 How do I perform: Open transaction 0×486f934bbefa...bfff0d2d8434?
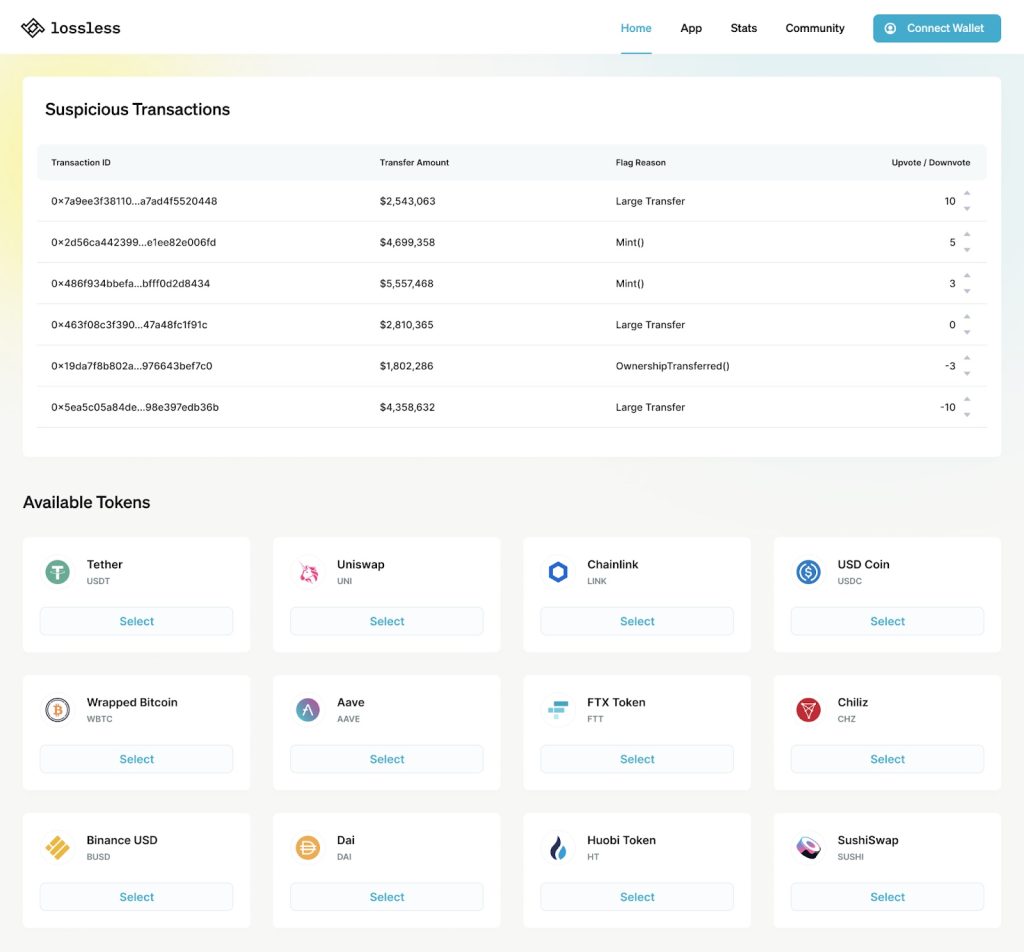[x=131, y=284]
